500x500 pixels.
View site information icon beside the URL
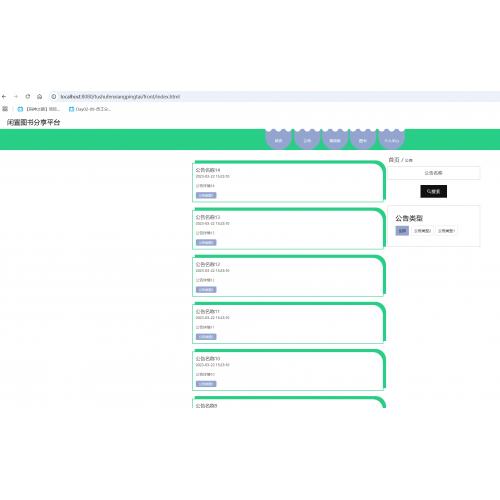tap(53, 97)
